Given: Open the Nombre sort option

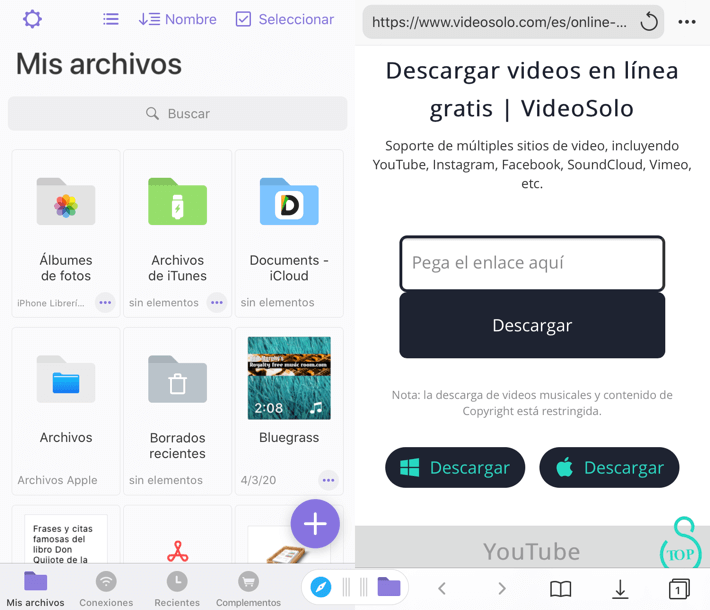Looking at the screenshot, I should click(178, 19).
